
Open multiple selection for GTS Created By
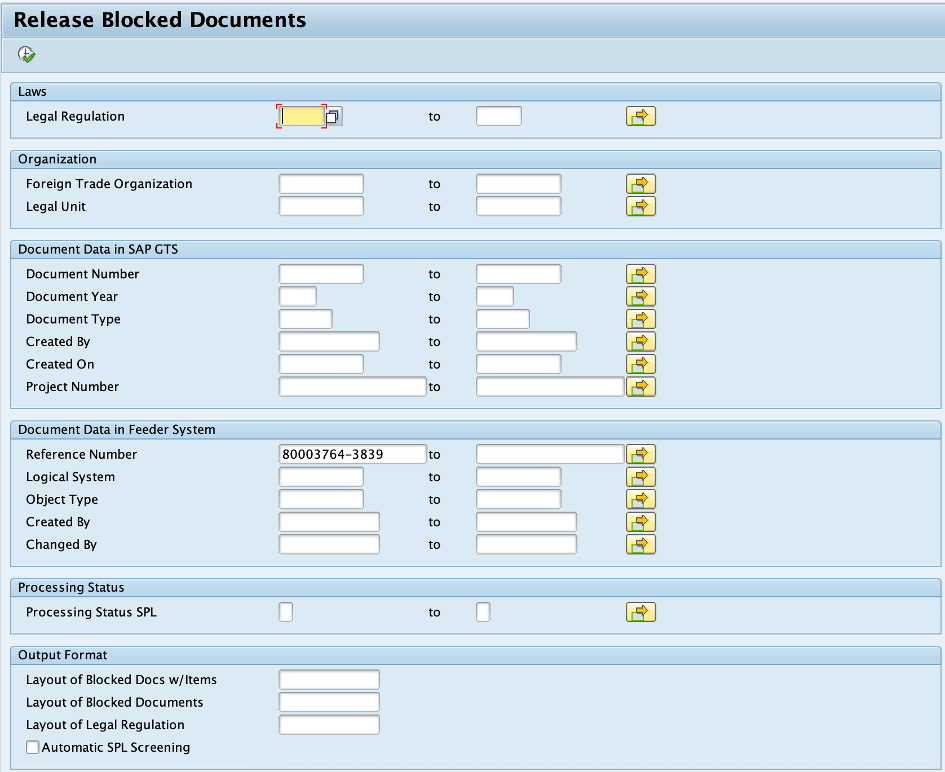point(641,342)
